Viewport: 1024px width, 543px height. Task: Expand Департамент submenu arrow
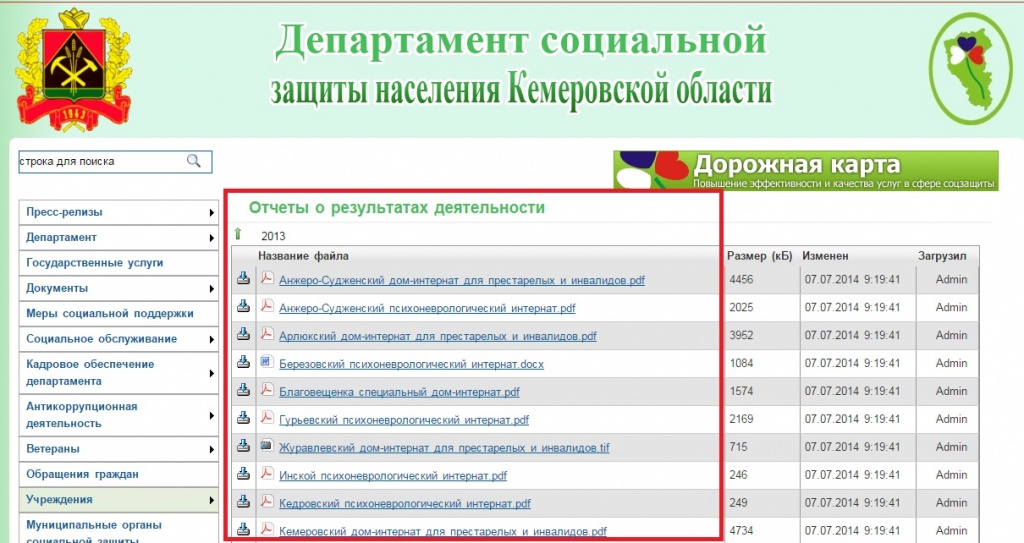tap(212, 238)
